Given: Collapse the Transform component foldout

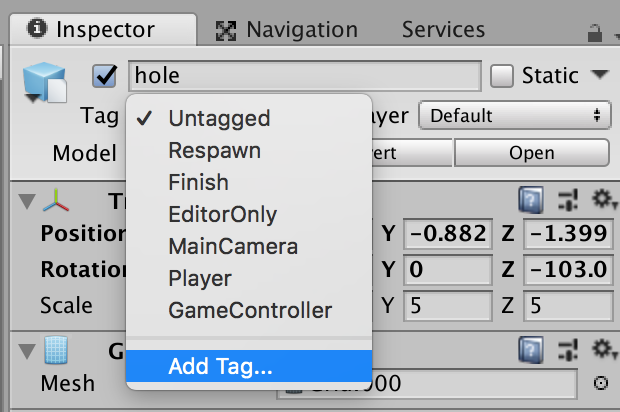Looking at the screenshot, I should 27,200.
